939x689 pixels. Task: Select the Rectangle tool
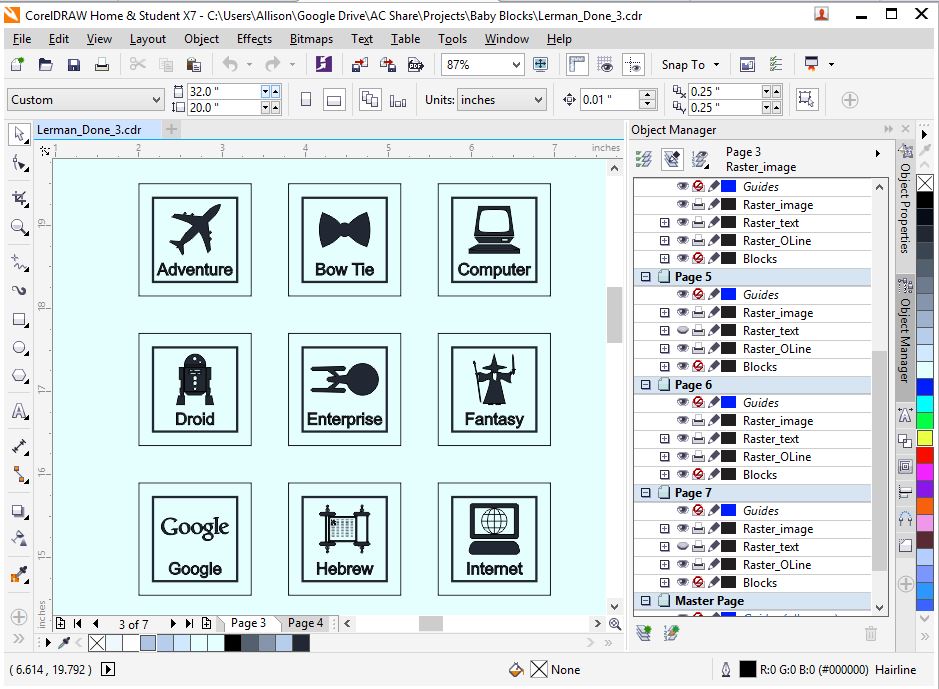click(x=19, y=320)
